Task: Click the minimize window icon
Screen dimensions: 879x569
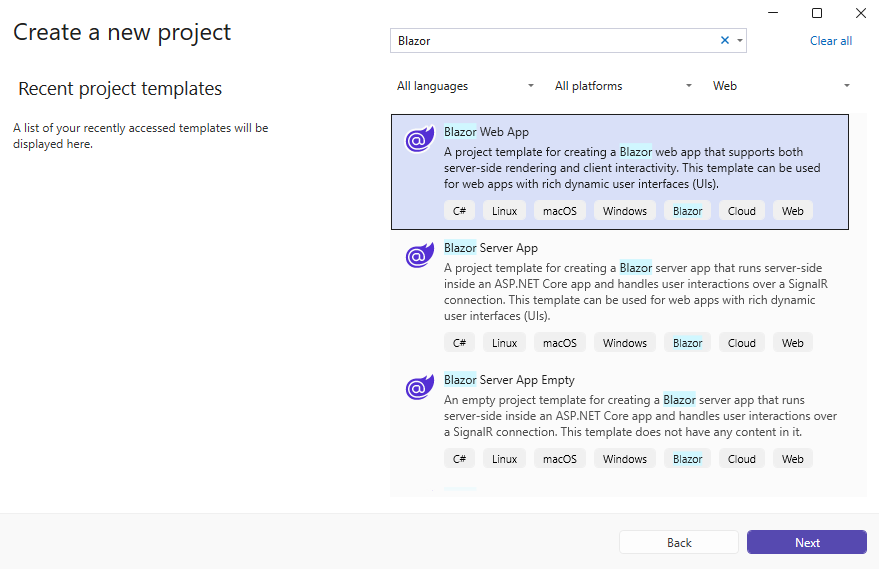Action: [x=773, y=13]
